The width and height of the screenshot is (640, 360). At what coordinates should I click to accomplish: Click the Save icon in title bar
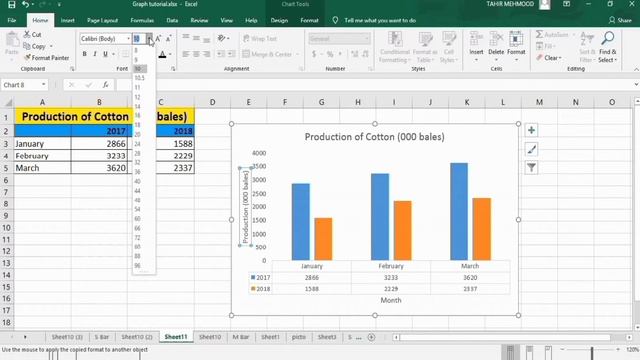pyautogui.click(x=11, y=4)
